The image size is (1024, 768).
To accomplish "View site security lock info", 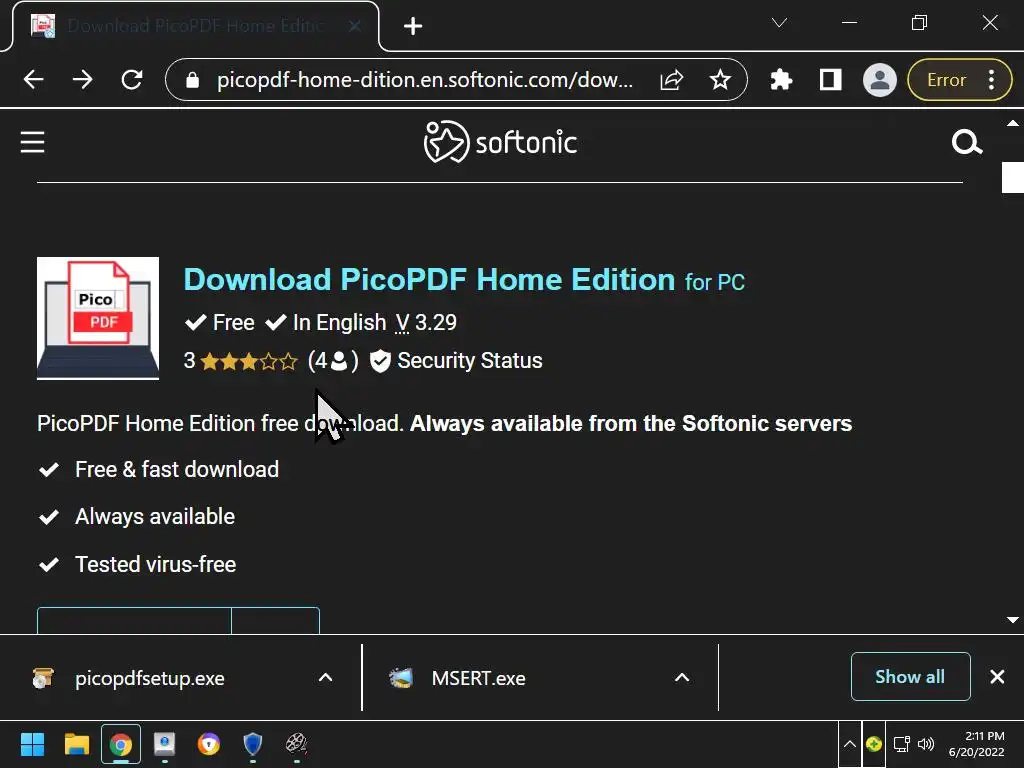I will pyautogui.click(x=192, y=80).
